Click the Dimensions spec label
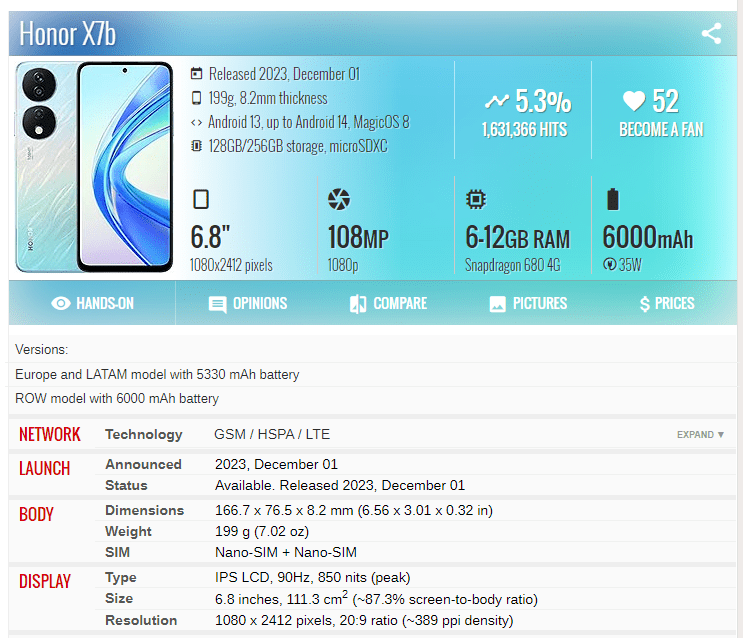This screenshot has width=743, height=638. coord(144,510)
